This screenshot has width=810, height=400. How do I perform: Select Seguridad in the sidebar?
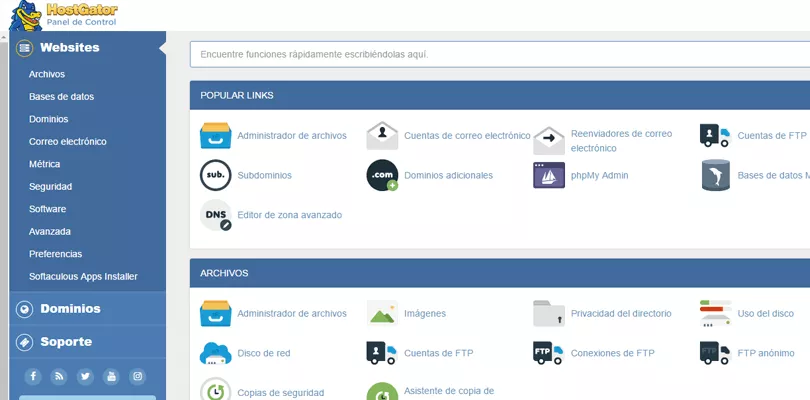pyautogui.click(x=51, y=187)
